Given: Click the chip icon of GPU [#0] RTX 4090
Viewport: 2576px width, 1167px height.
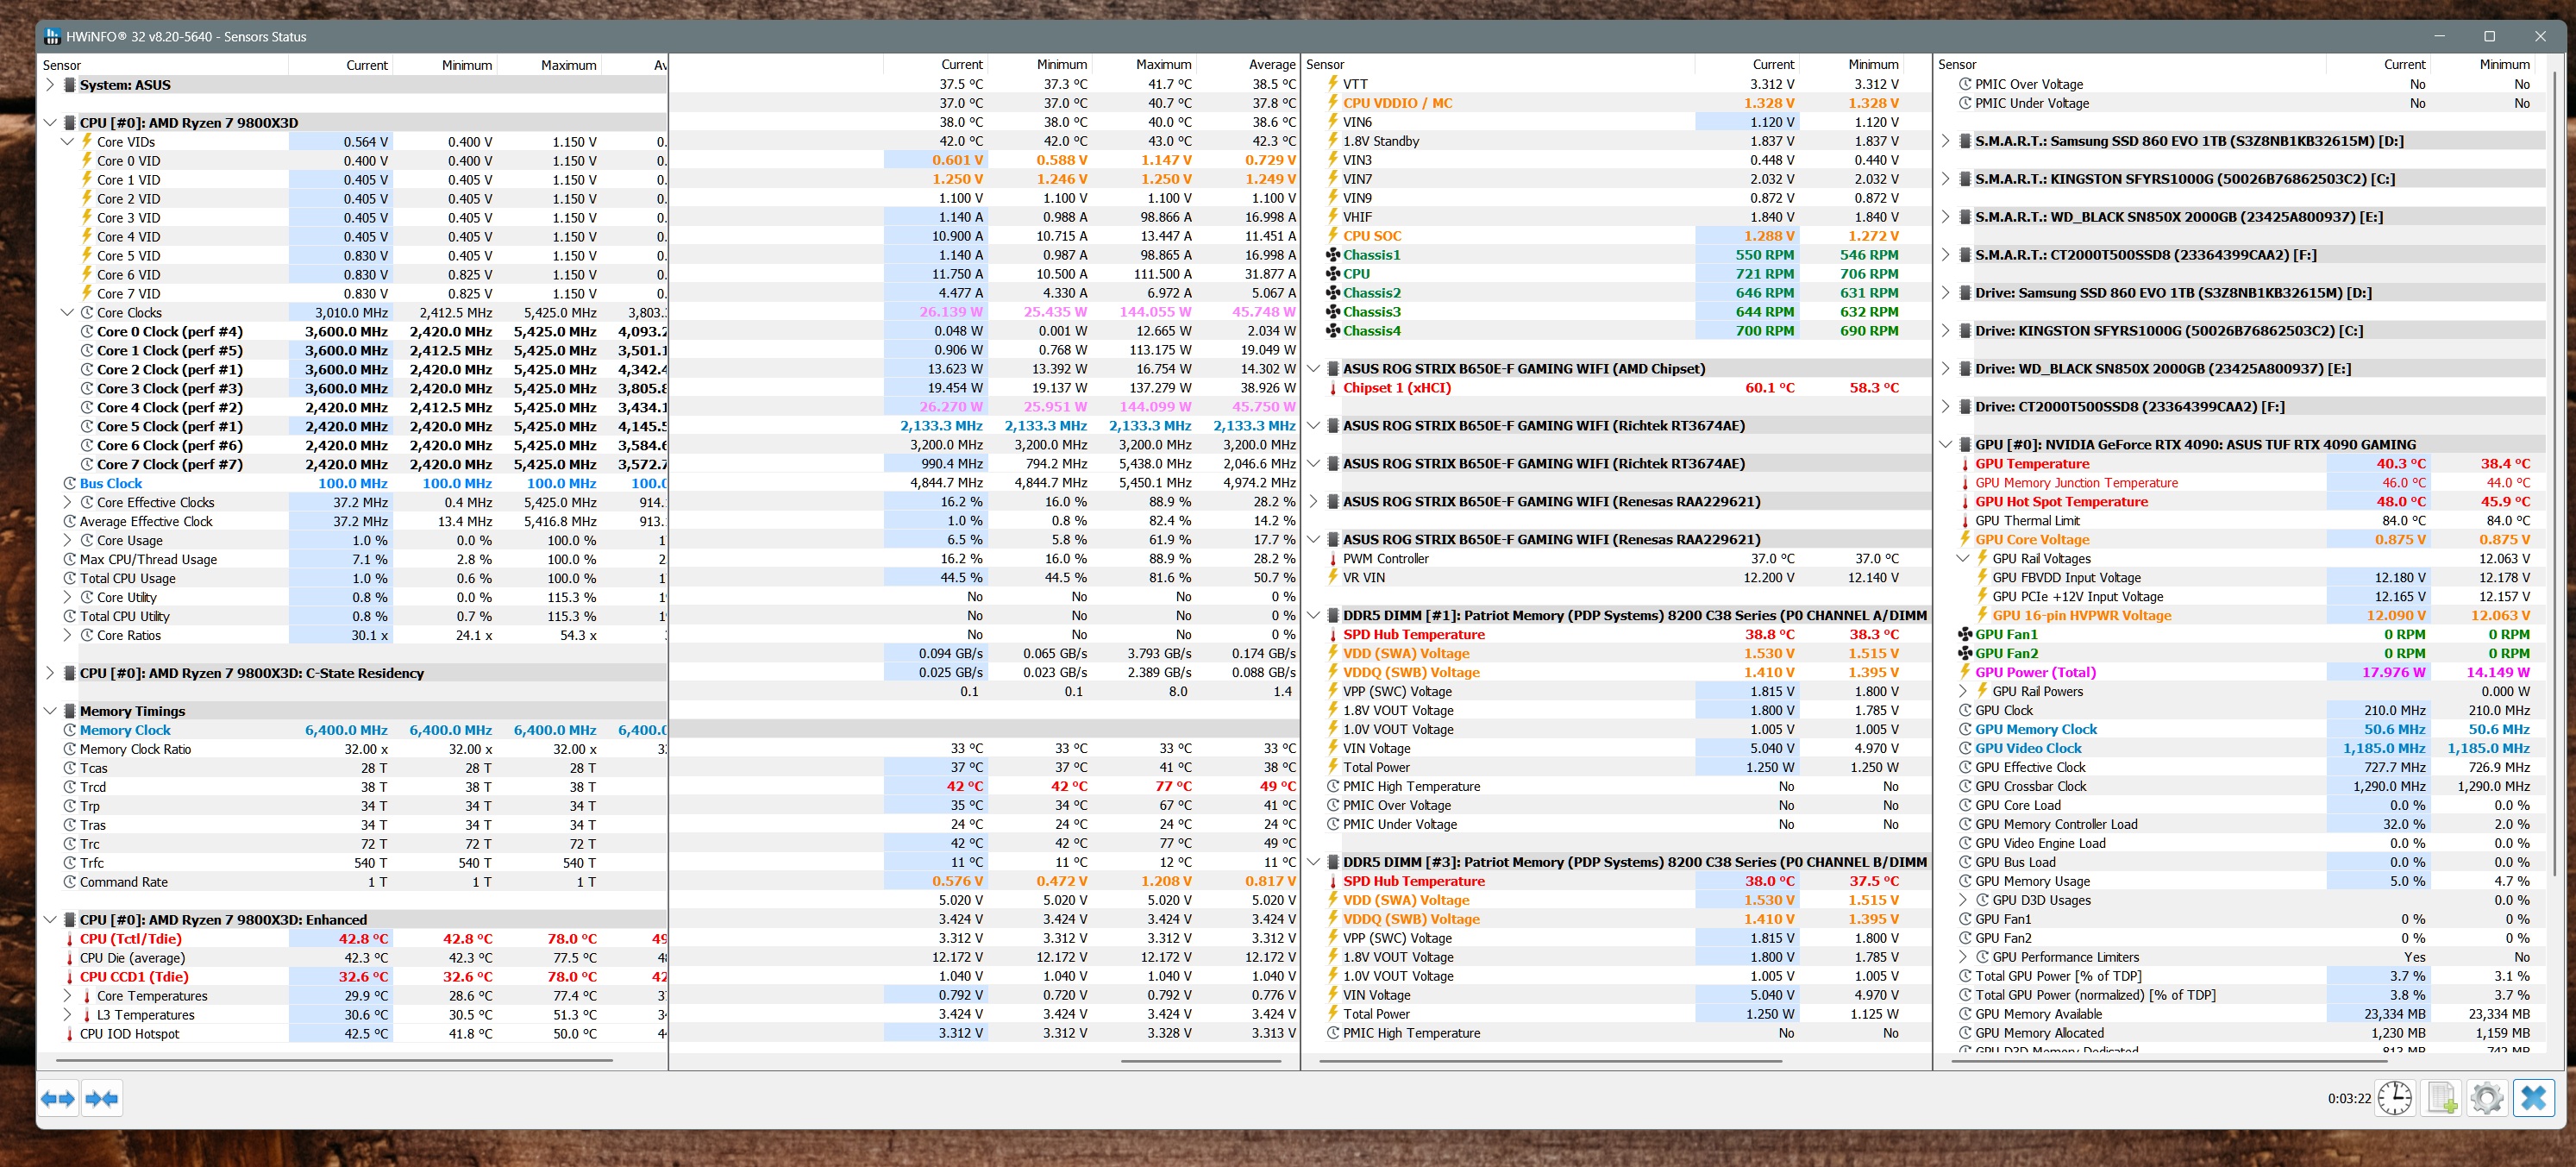Looking at the screenshot, I should (1965, 445).
